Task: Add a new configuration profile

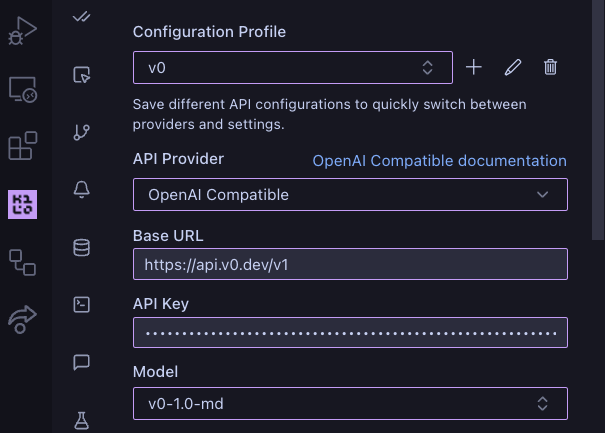Action: click(x=474, y=67)
